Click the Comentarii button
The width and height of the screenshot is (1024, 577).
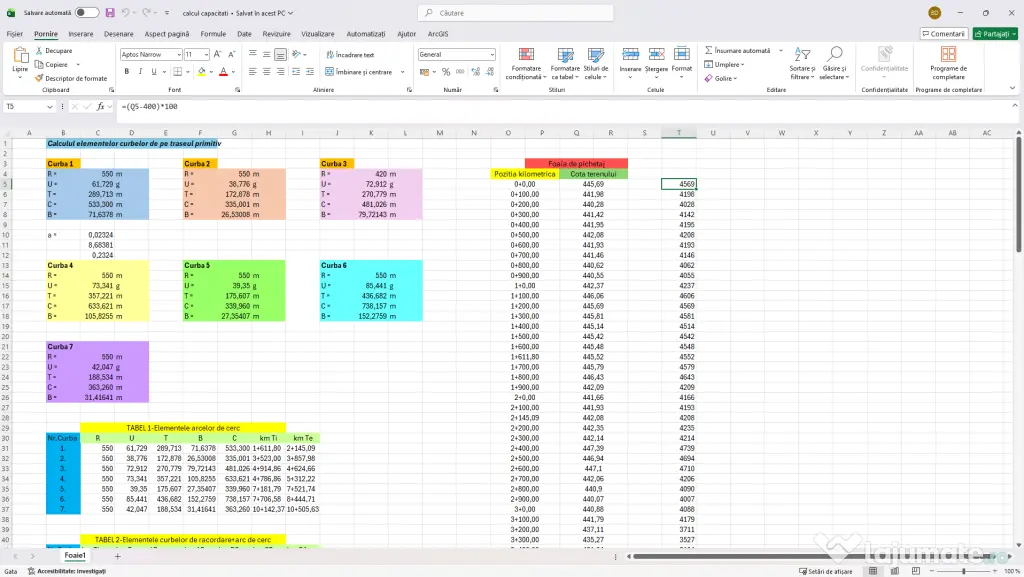[x=944, y=34]
